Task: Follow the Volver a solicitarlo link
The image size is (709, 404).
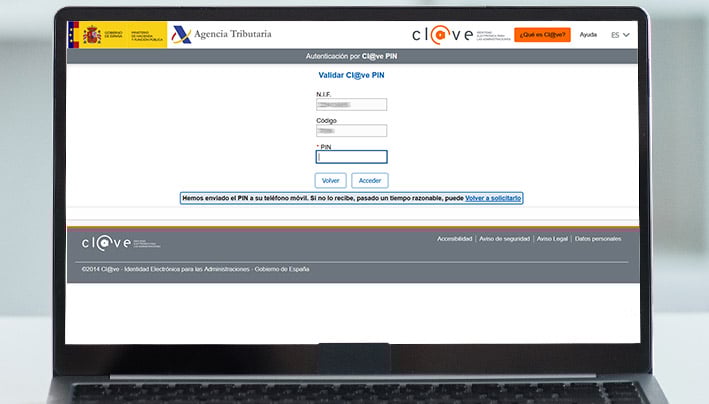Action: click(493, 198)
